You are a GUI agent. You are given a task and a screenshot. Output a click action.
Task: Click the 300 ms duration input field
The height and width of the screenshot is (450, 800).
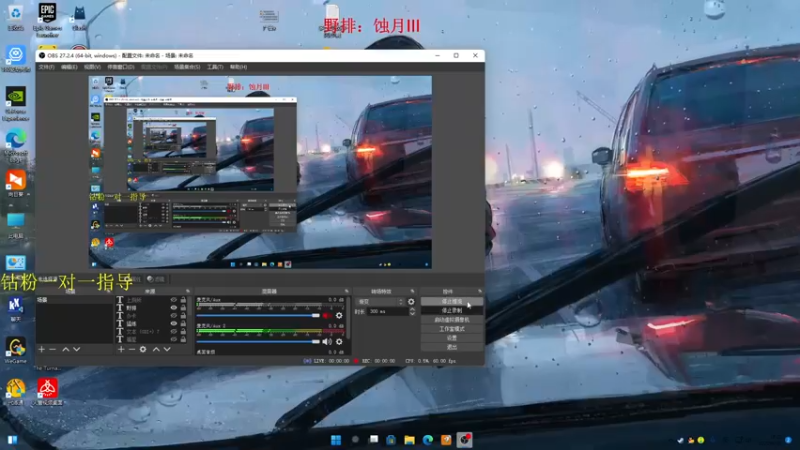[x=387, y=311]
